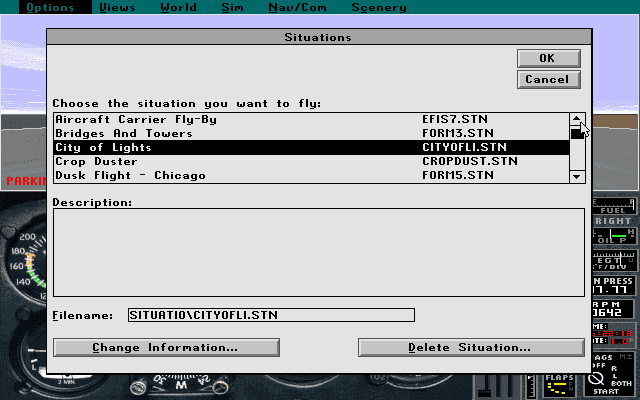Viewport: 640px width, 400px height.
Task: Open the Options menu
Action: (x=50, y=7)
